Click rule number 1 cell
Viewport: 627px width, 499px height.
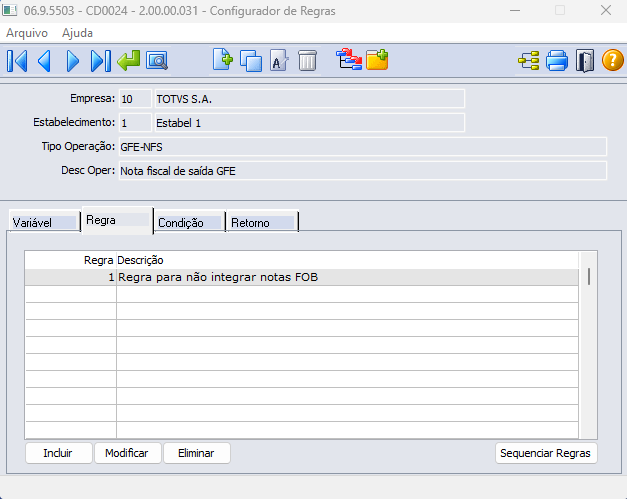click(x=71, y=277)
